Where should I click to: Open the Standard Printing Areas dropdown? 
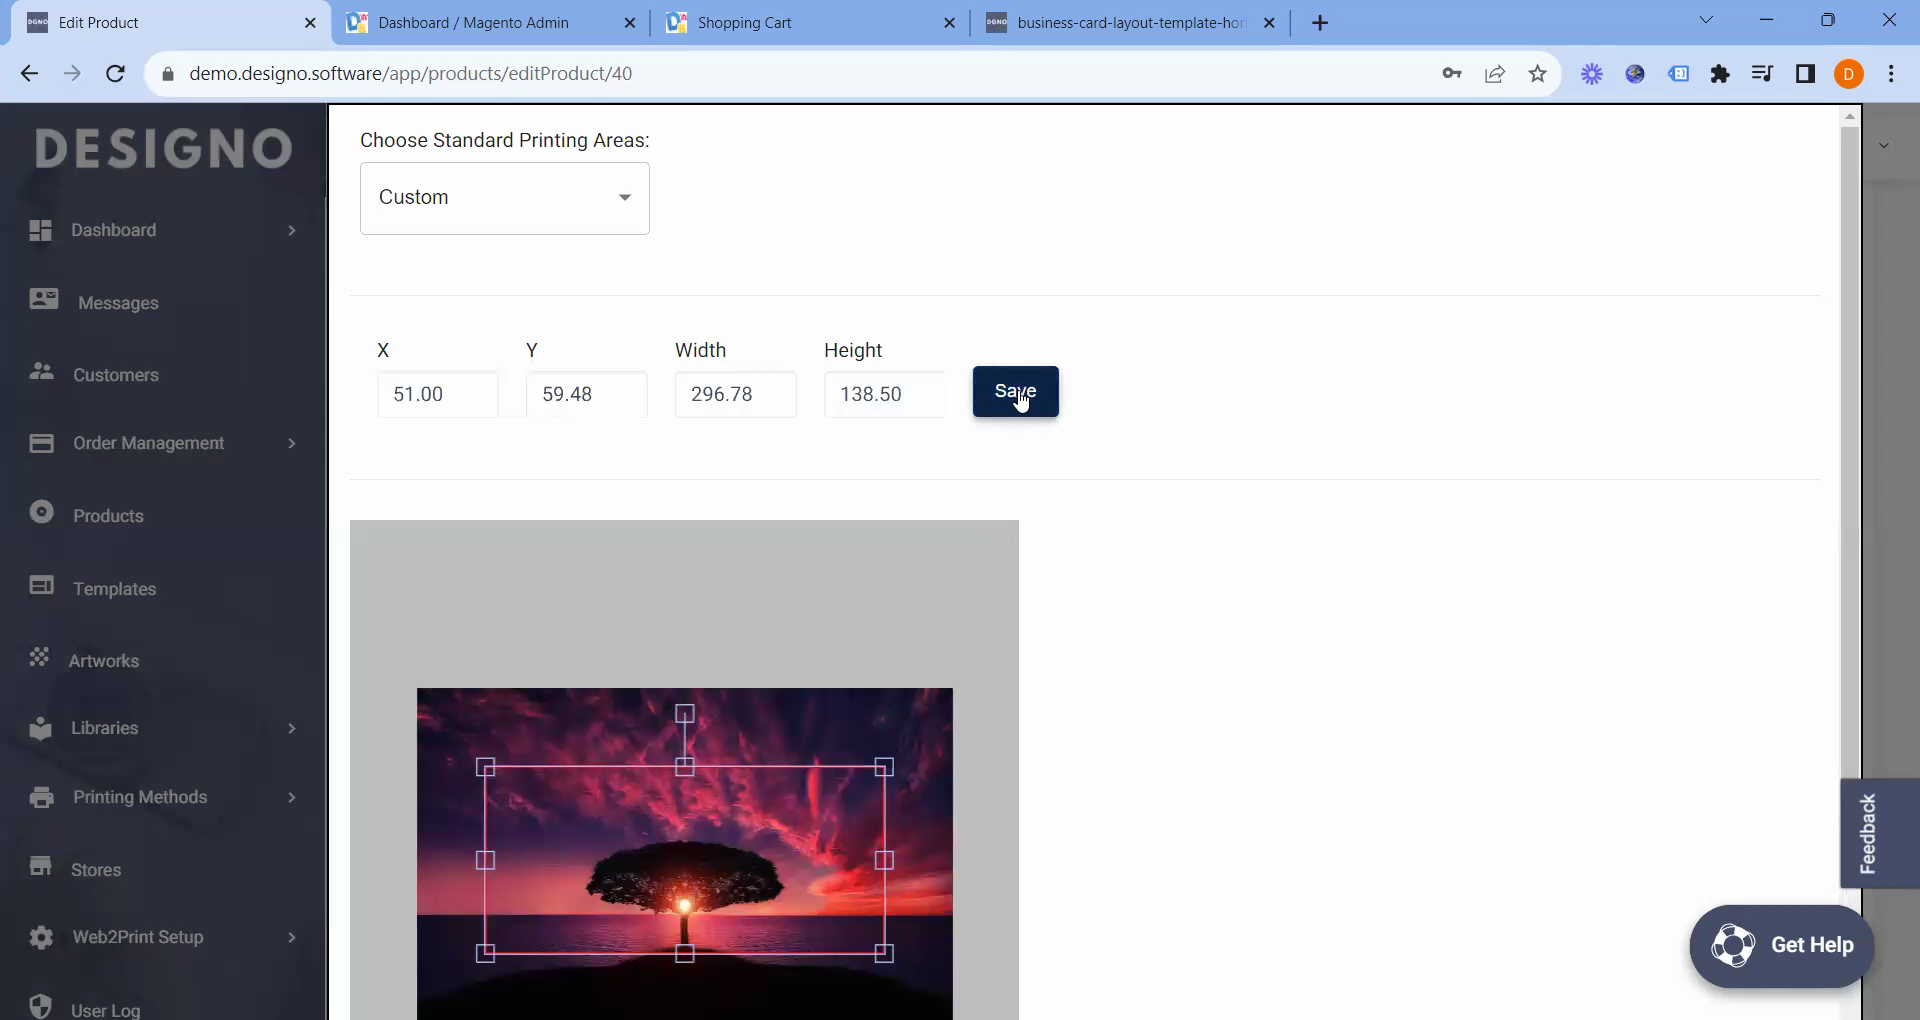coord(504,198)
